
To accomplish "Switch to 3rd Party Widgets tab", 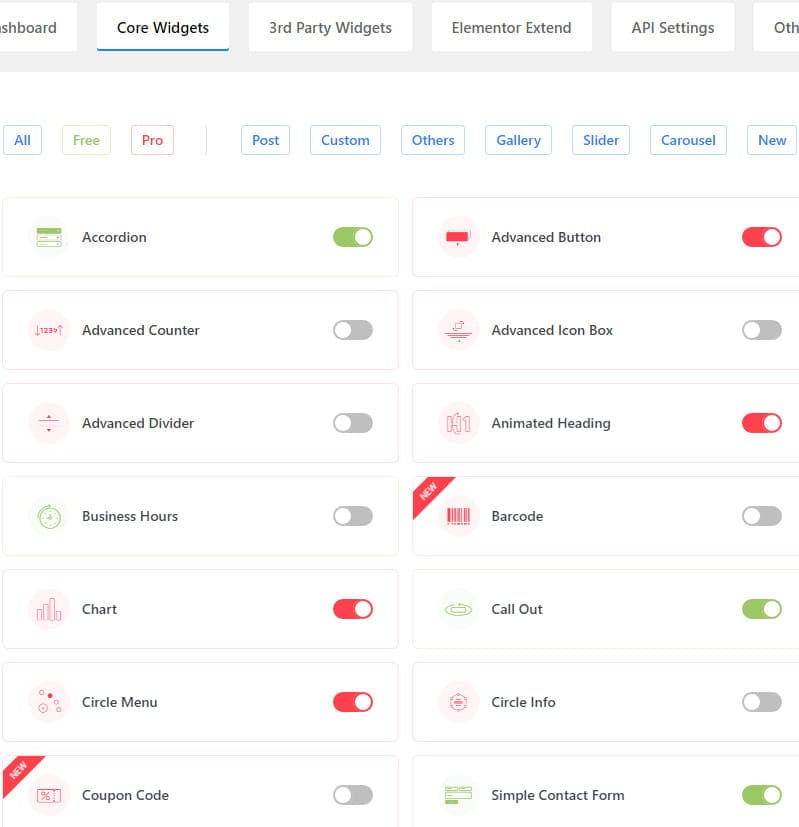I will point(330,27).
